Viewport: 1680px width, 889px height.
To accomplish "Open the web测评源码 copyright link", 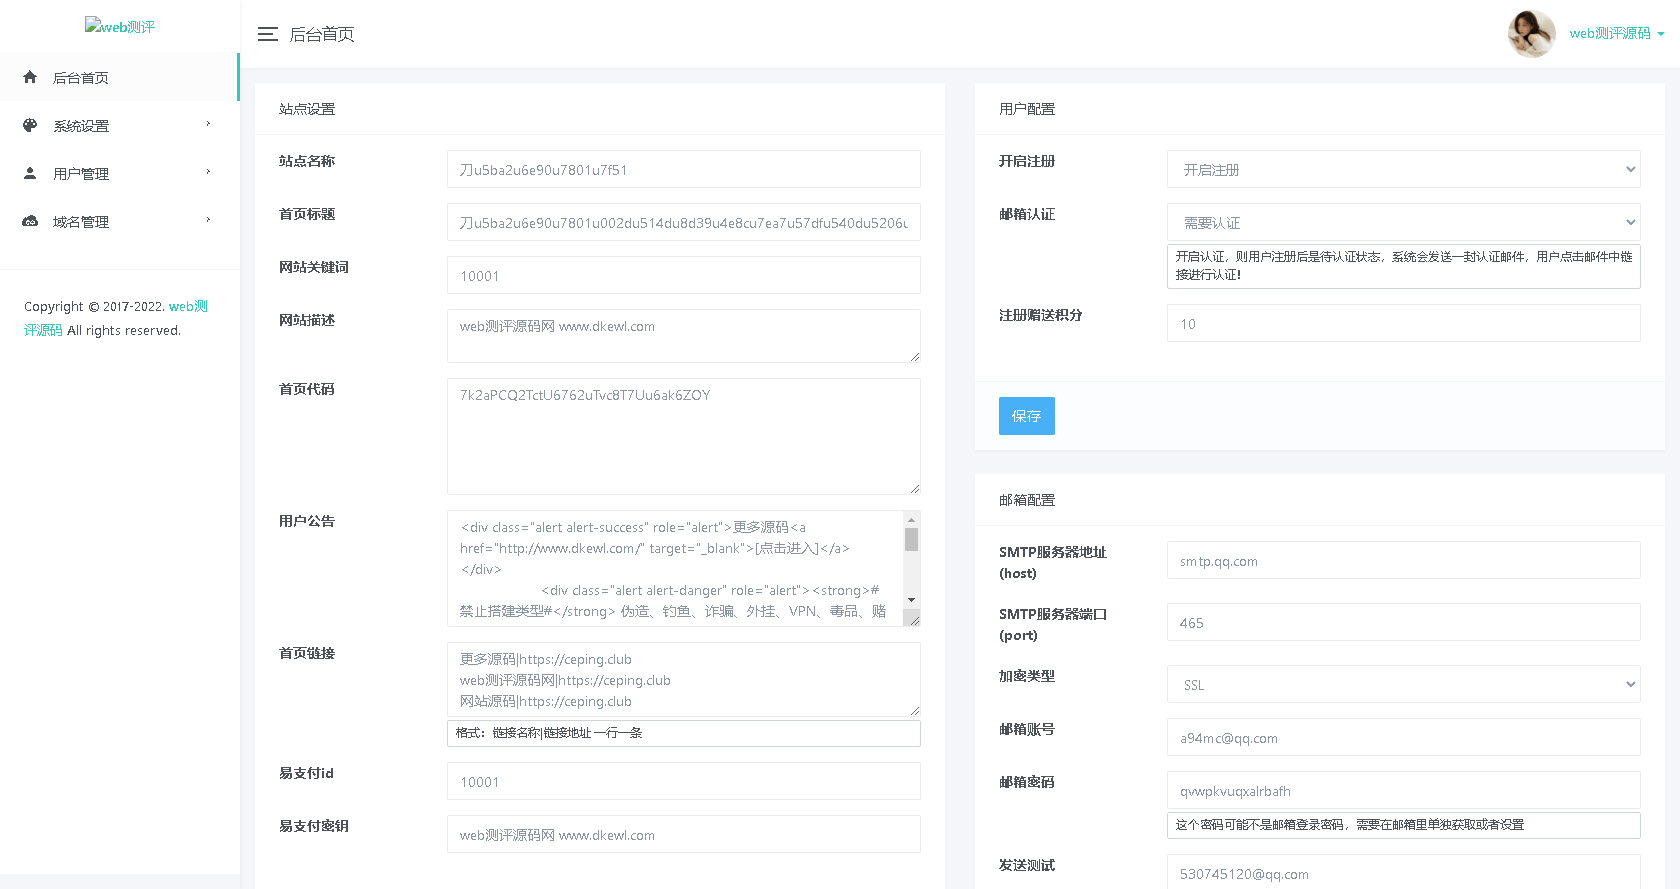I will [188, 307].
